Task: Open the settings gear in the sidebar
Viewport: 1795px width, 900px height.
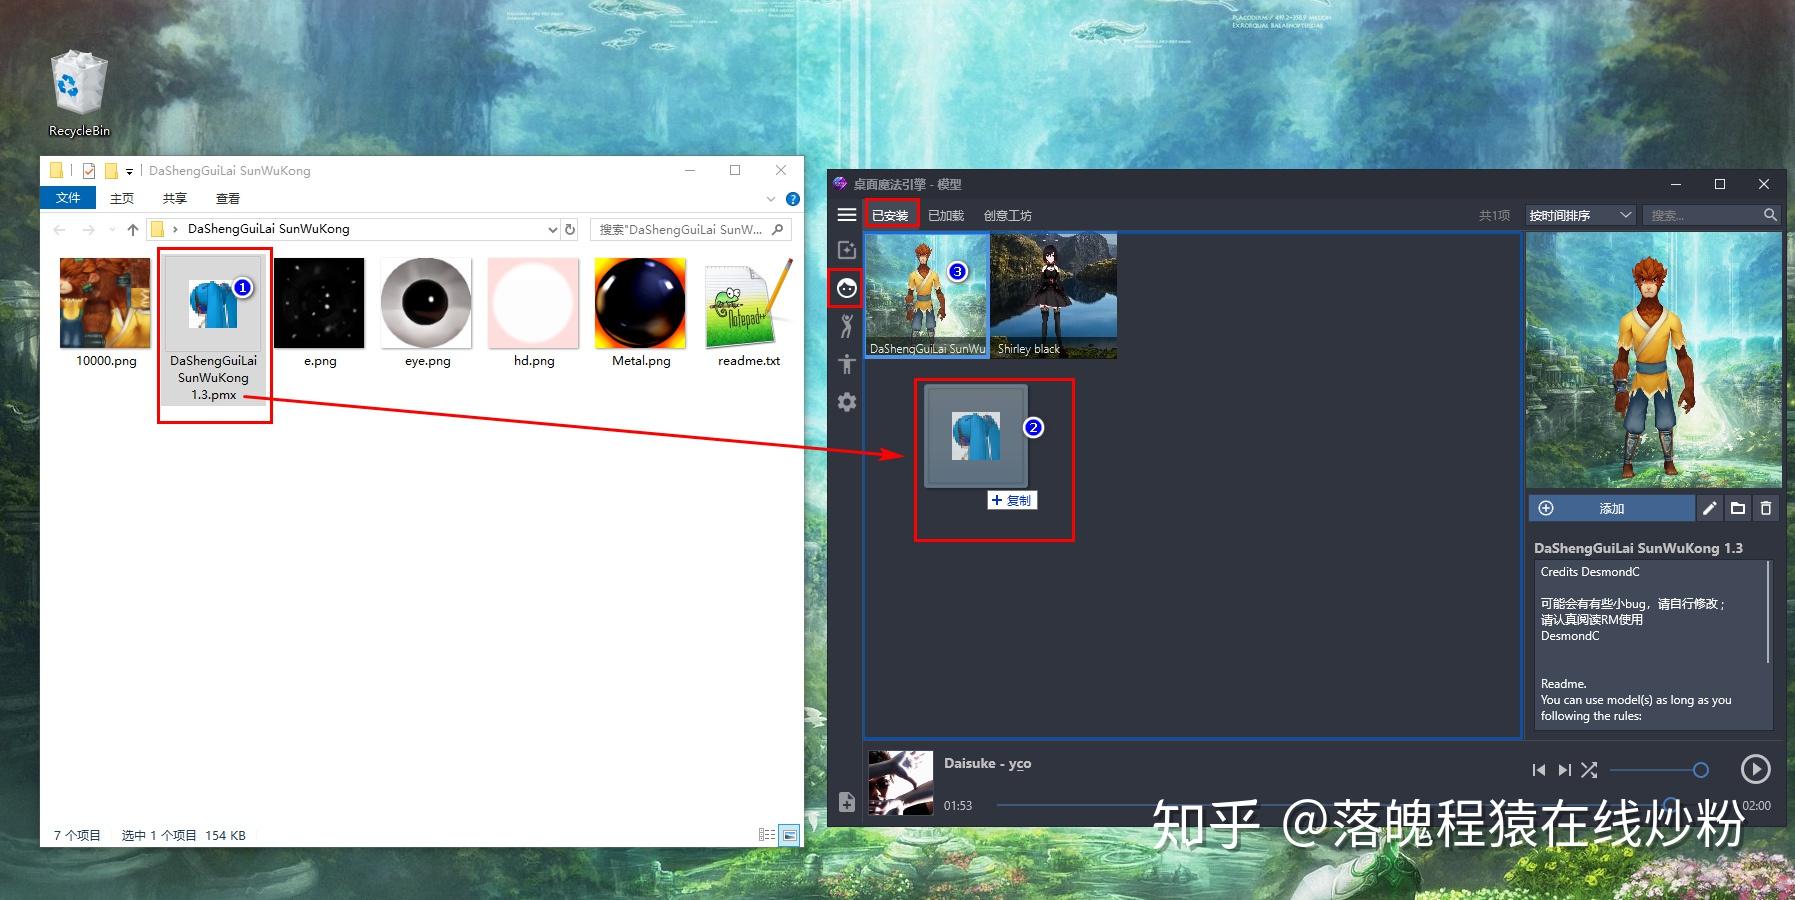Action: click(846, 402)
